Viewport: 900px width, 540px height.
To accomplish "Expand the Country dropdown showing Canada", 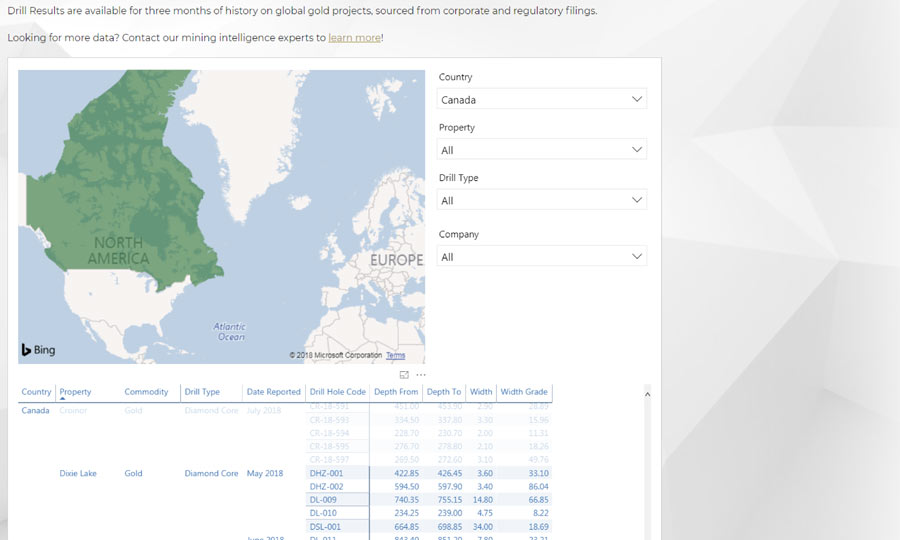I will click(541, 99).
